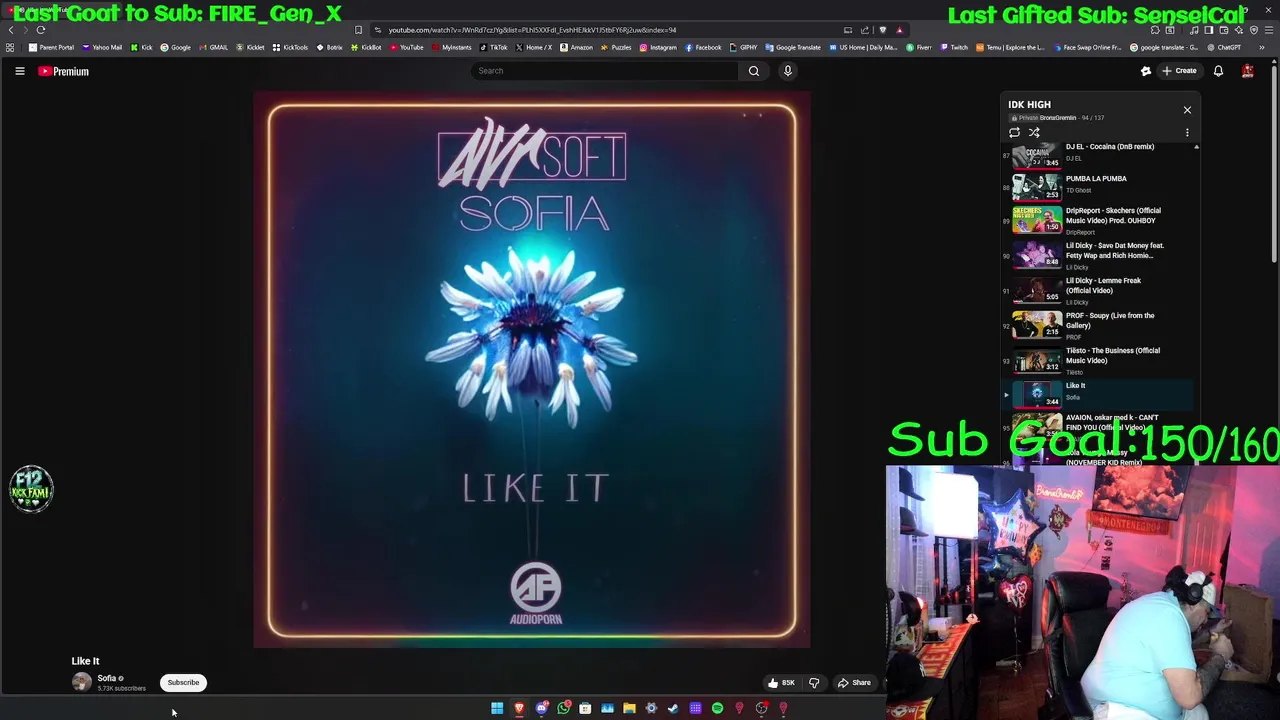The image size is (1280, 720).
Task: Click the YouTube search magnifier button
Action: coord(754,71)
